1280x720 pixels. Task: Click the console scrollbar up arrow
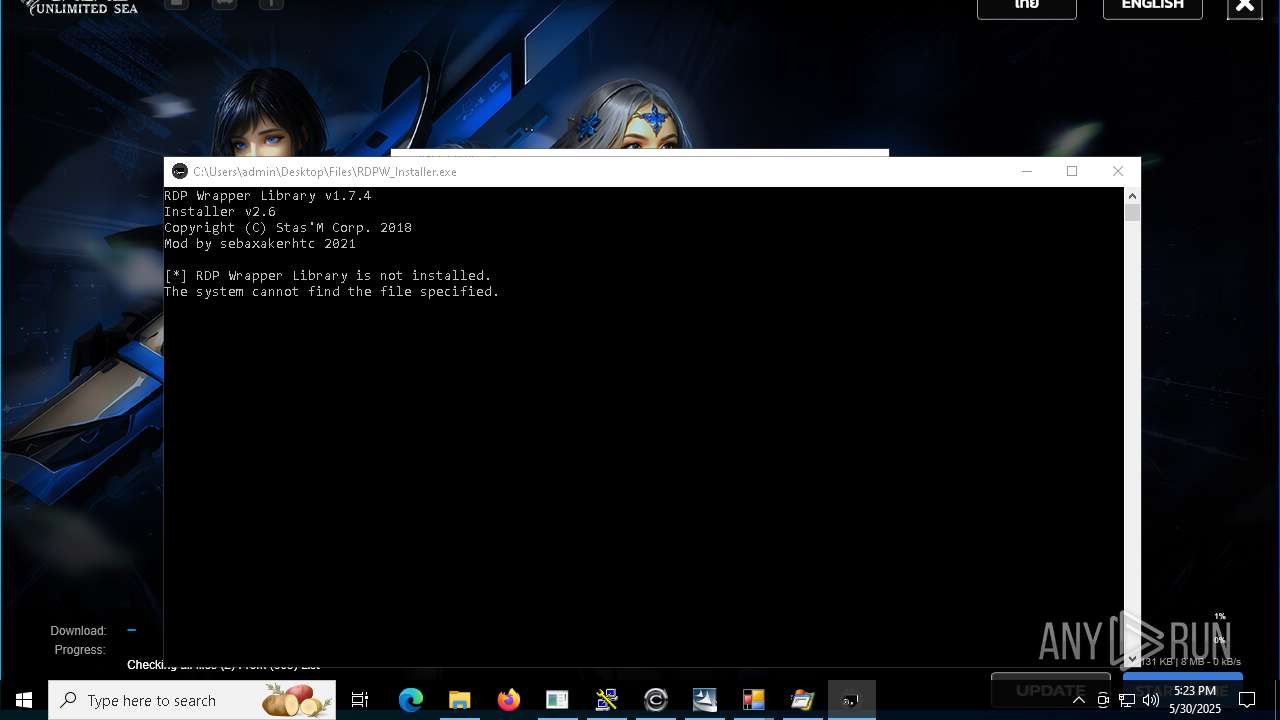[x=1132, y=196]
